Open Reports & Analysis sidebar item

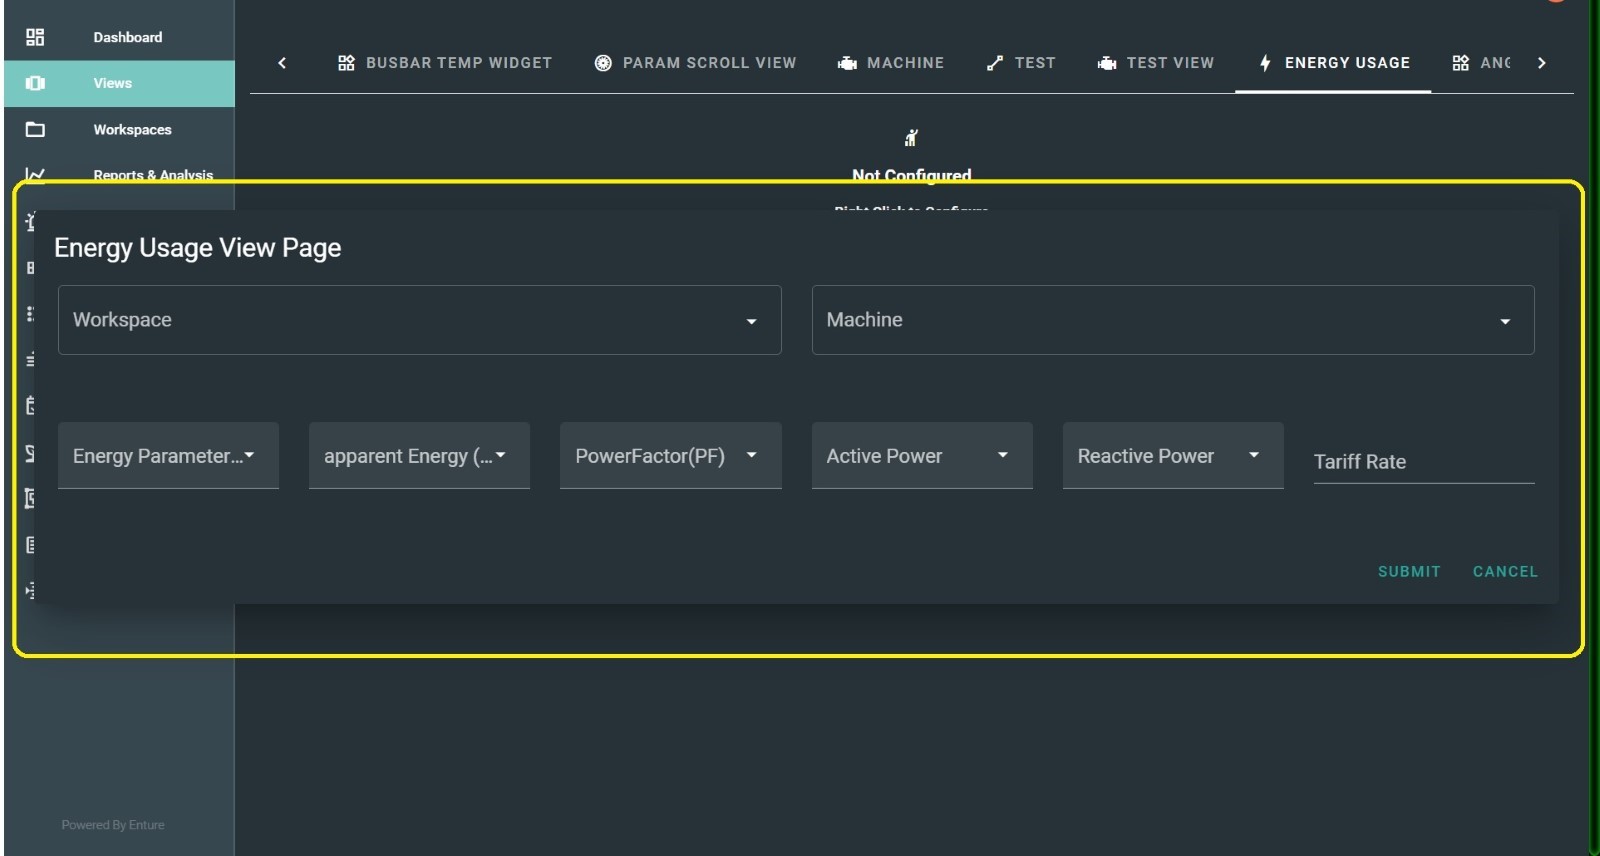(119, 174)
